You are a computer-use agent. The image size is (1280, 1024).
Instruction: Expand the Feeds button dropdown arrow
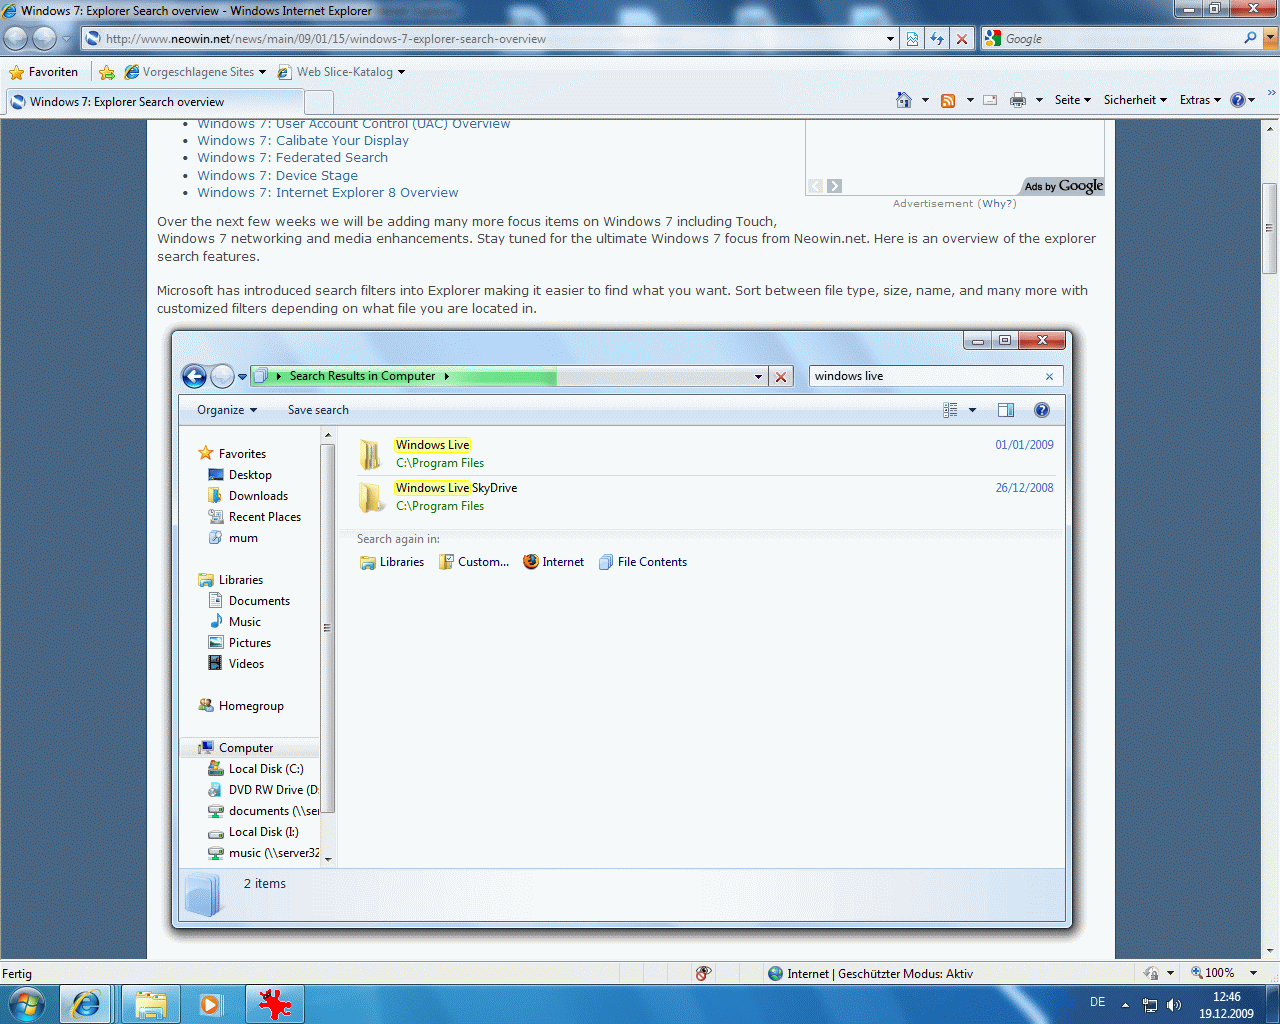click(x=970, y=100)
